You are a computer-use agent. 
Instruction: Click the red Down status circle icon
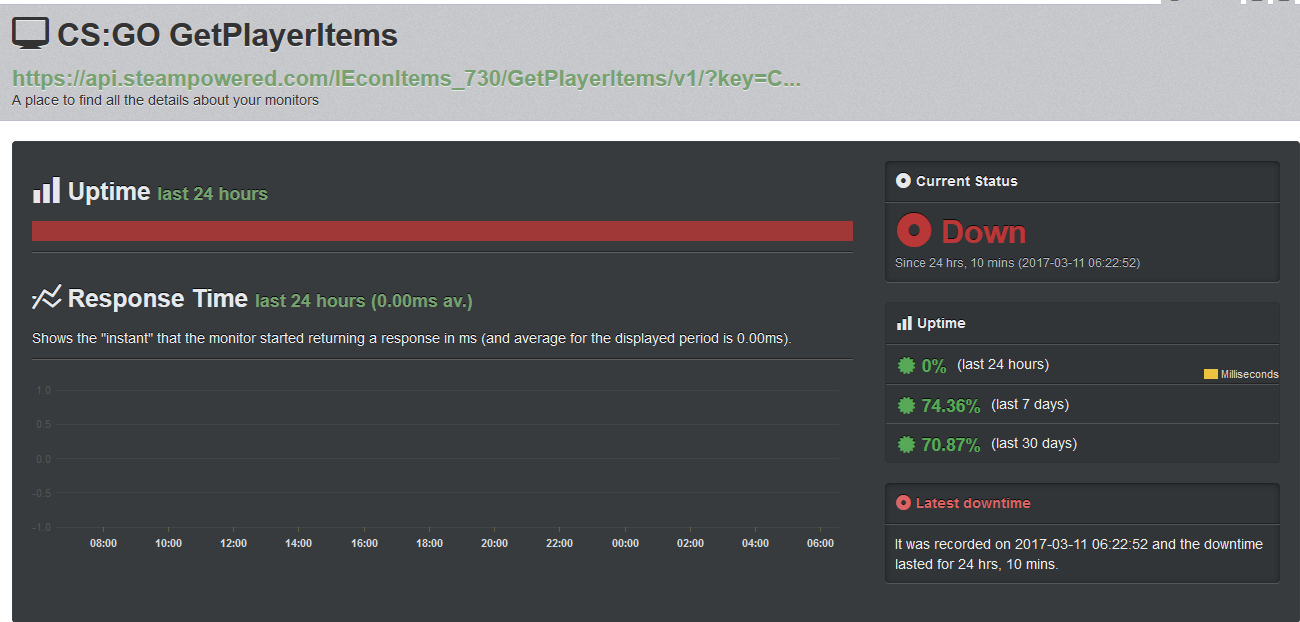[914, 231]
